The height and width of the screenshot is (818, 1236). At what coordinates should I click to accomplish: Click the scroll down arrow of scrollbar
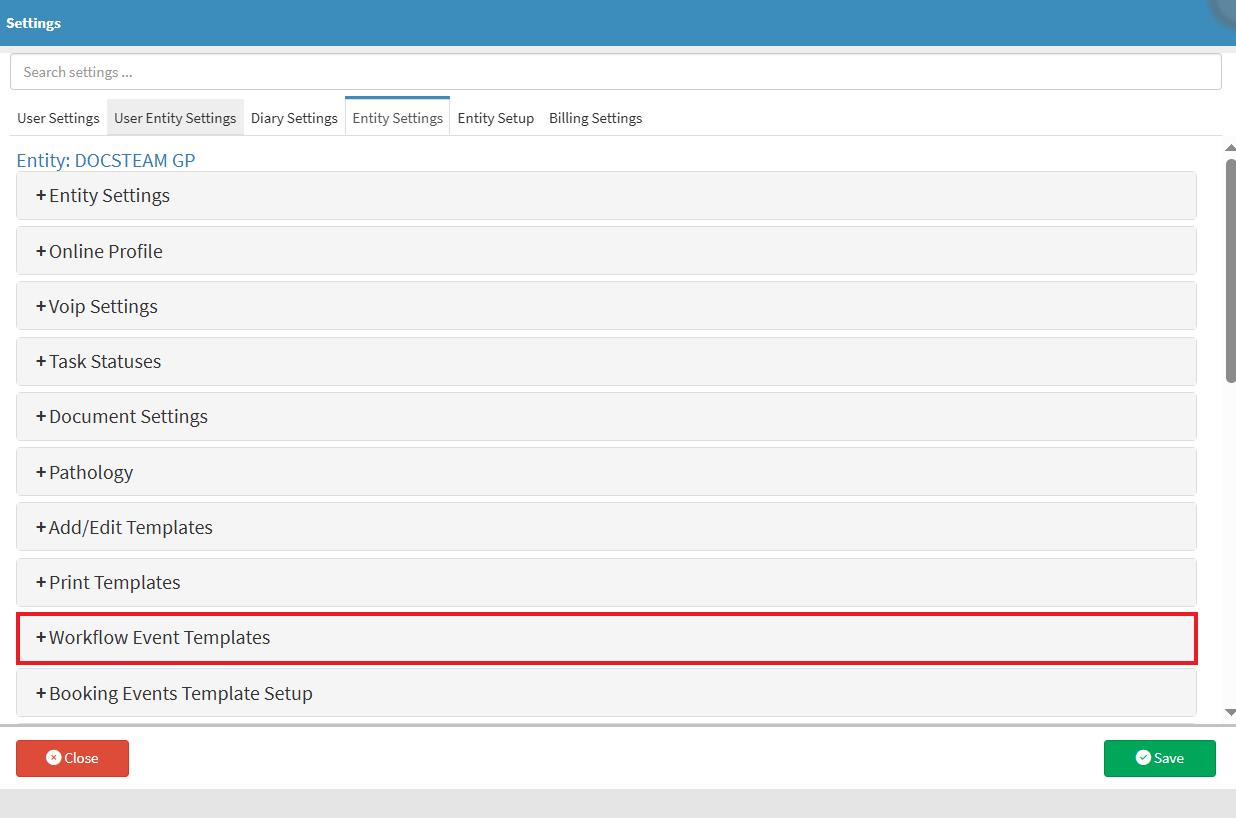[1230, 712]
